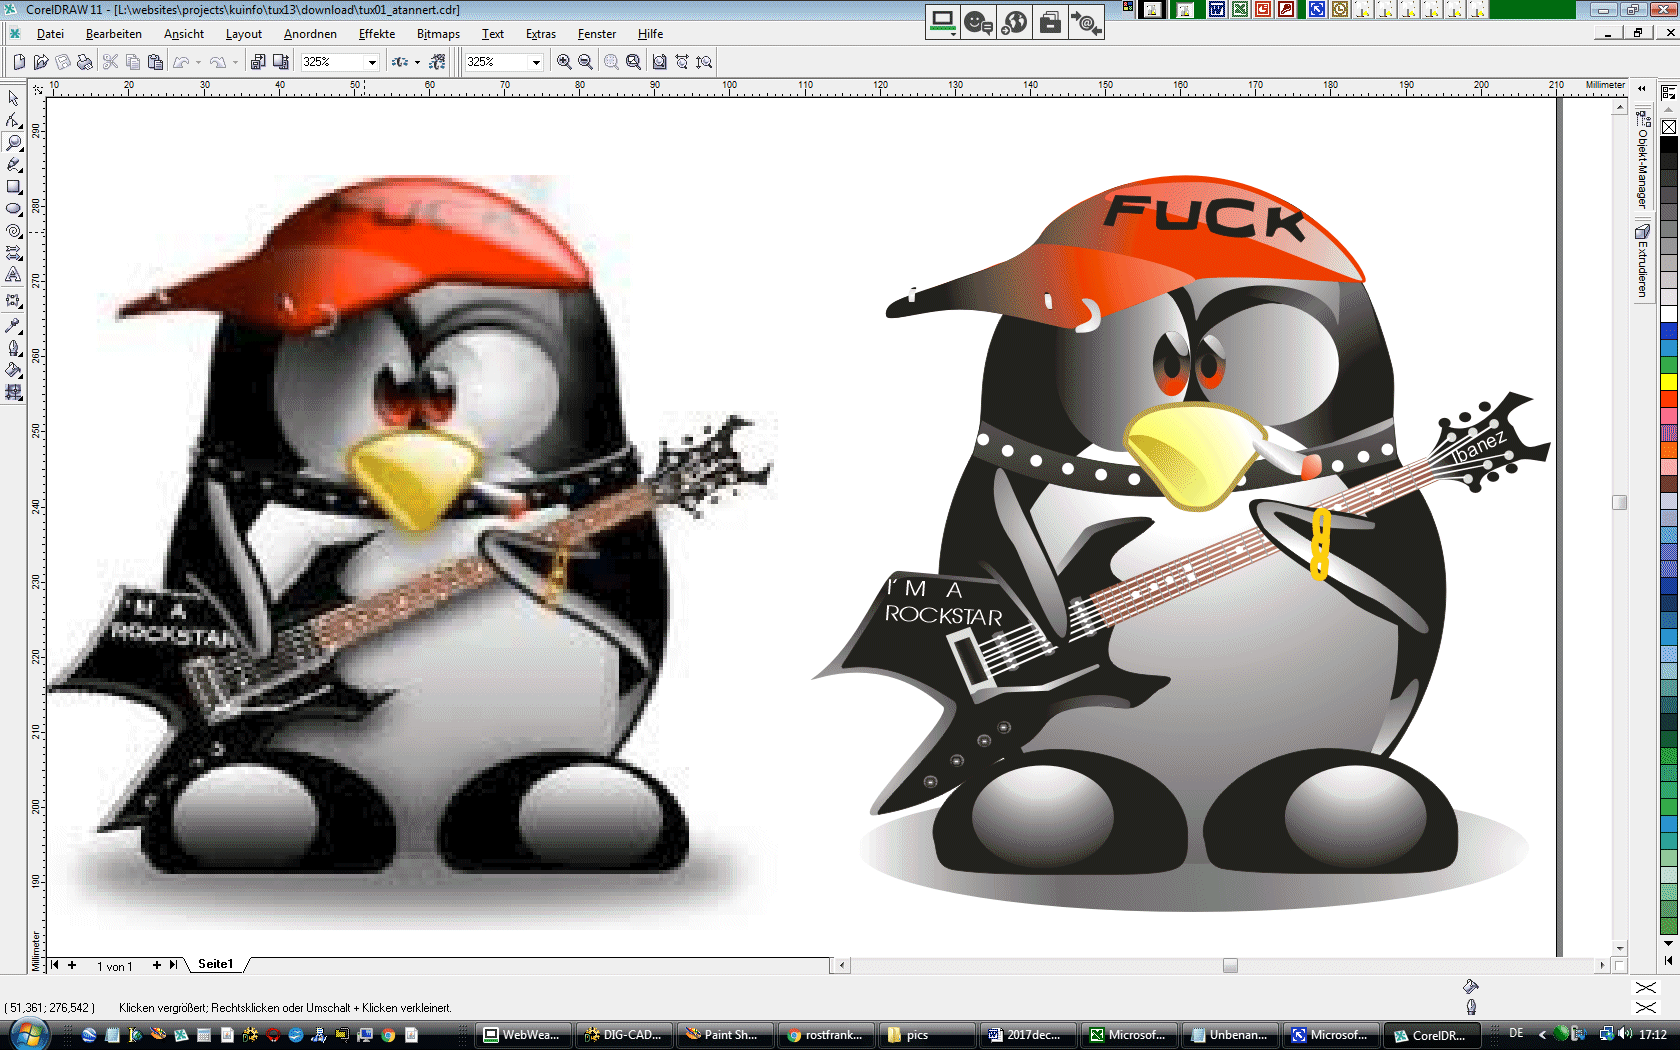
Task: Zoom to page width
Action: [682, 62]
